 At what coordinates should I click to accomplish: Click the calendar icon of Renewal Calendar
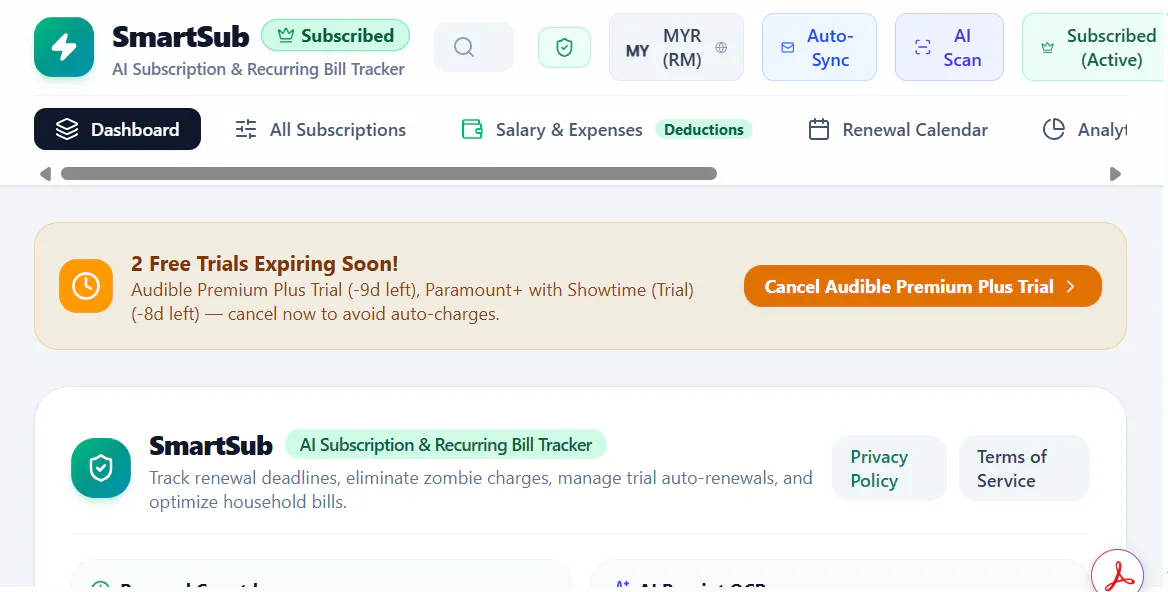[819, 130]
